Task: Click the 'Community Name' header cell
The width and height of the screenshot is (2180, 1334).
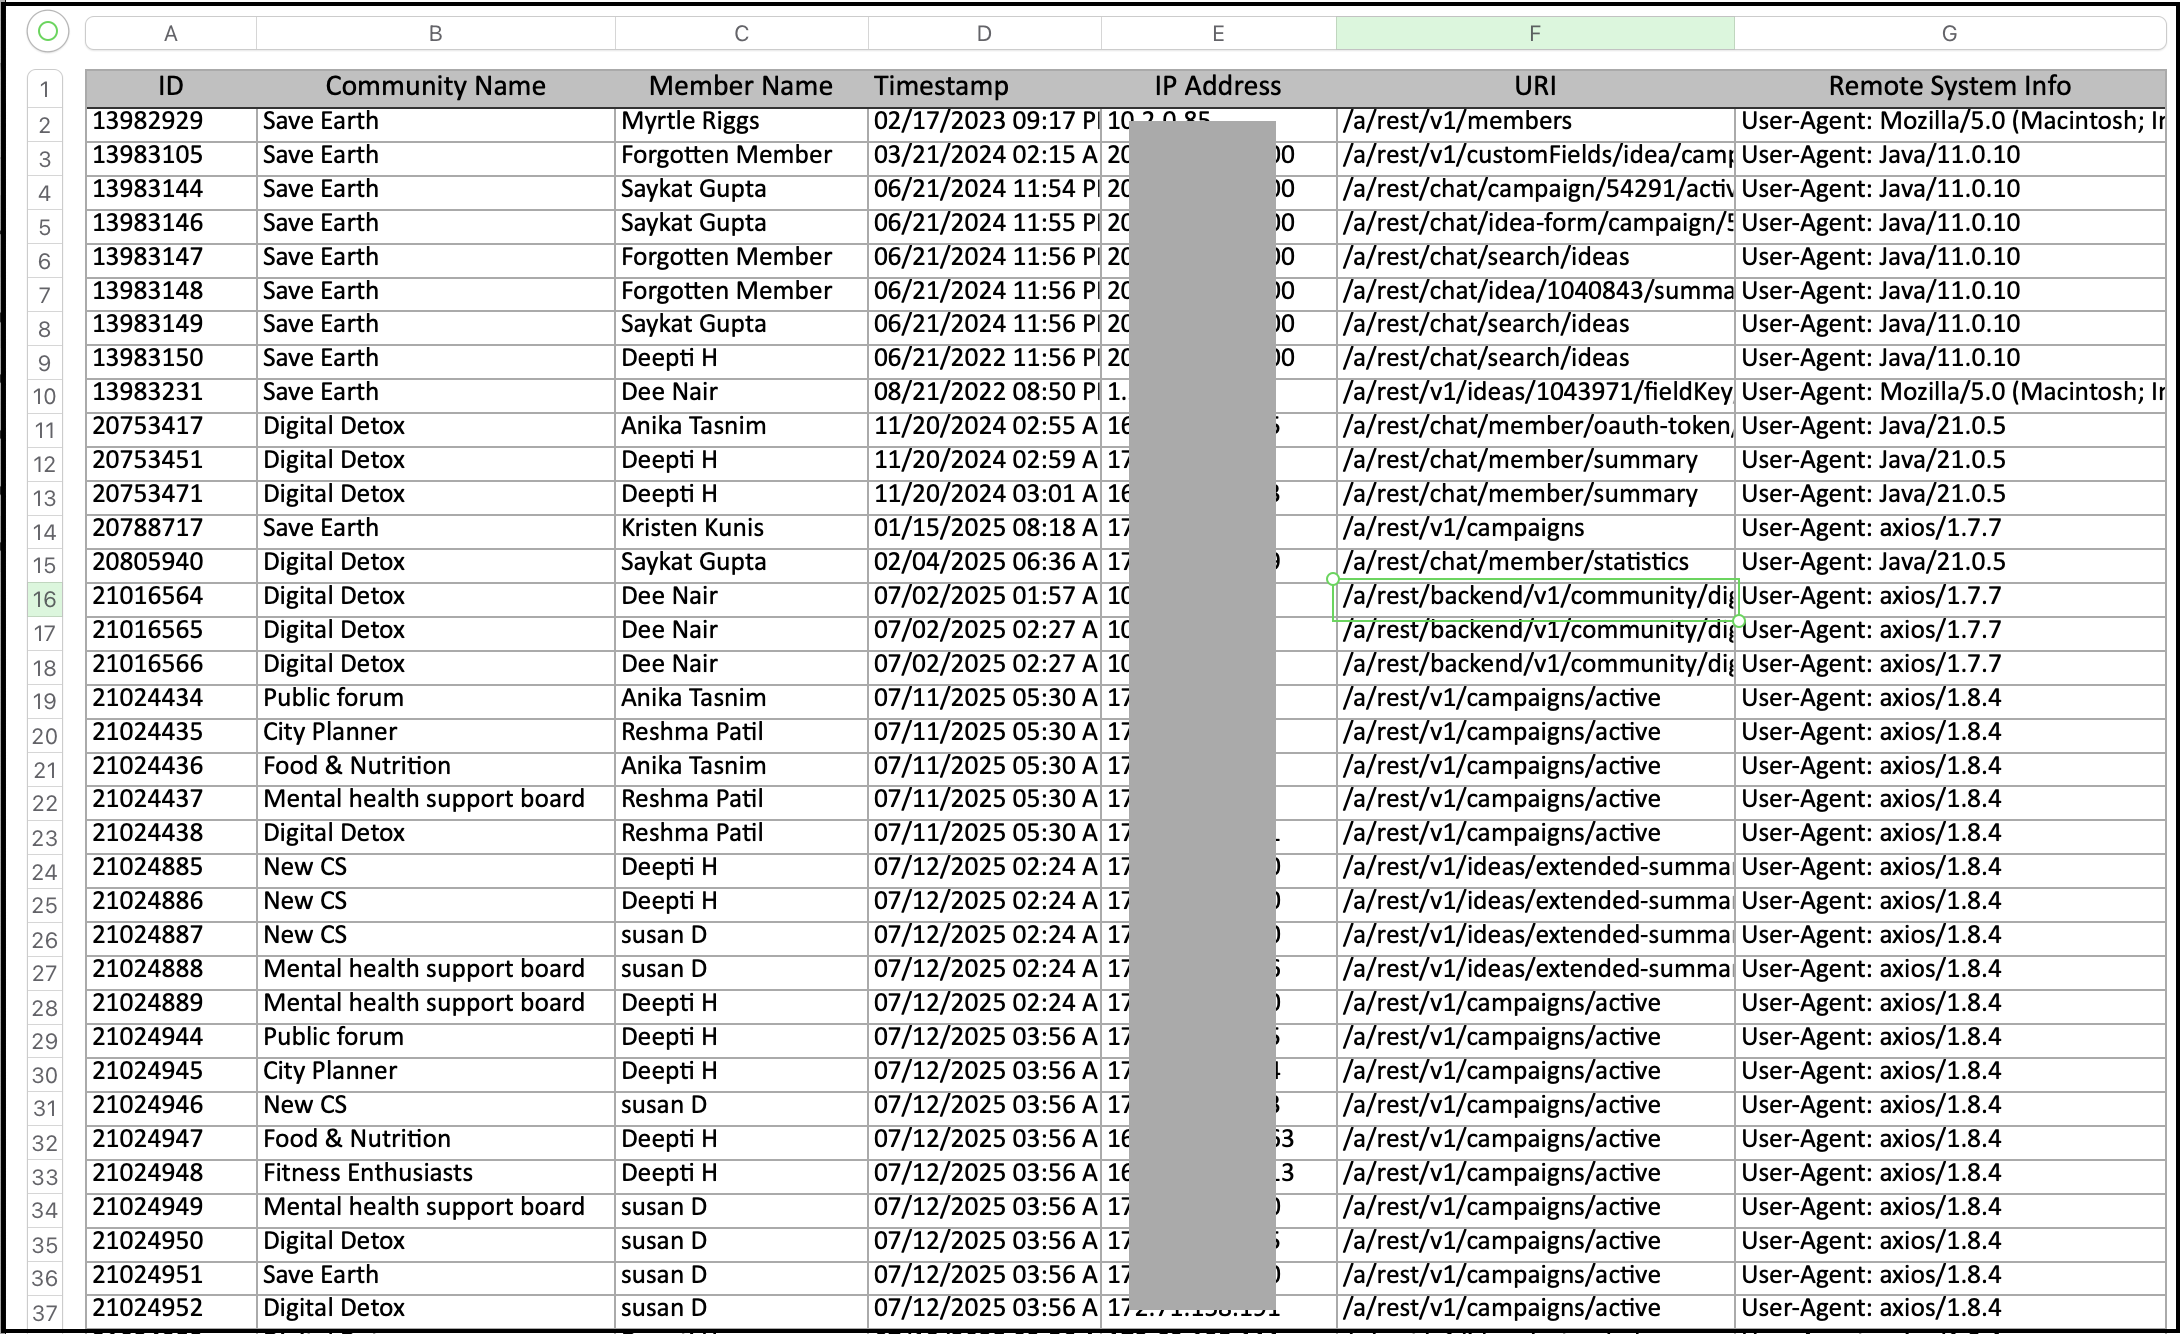Action: pos(436,87)
